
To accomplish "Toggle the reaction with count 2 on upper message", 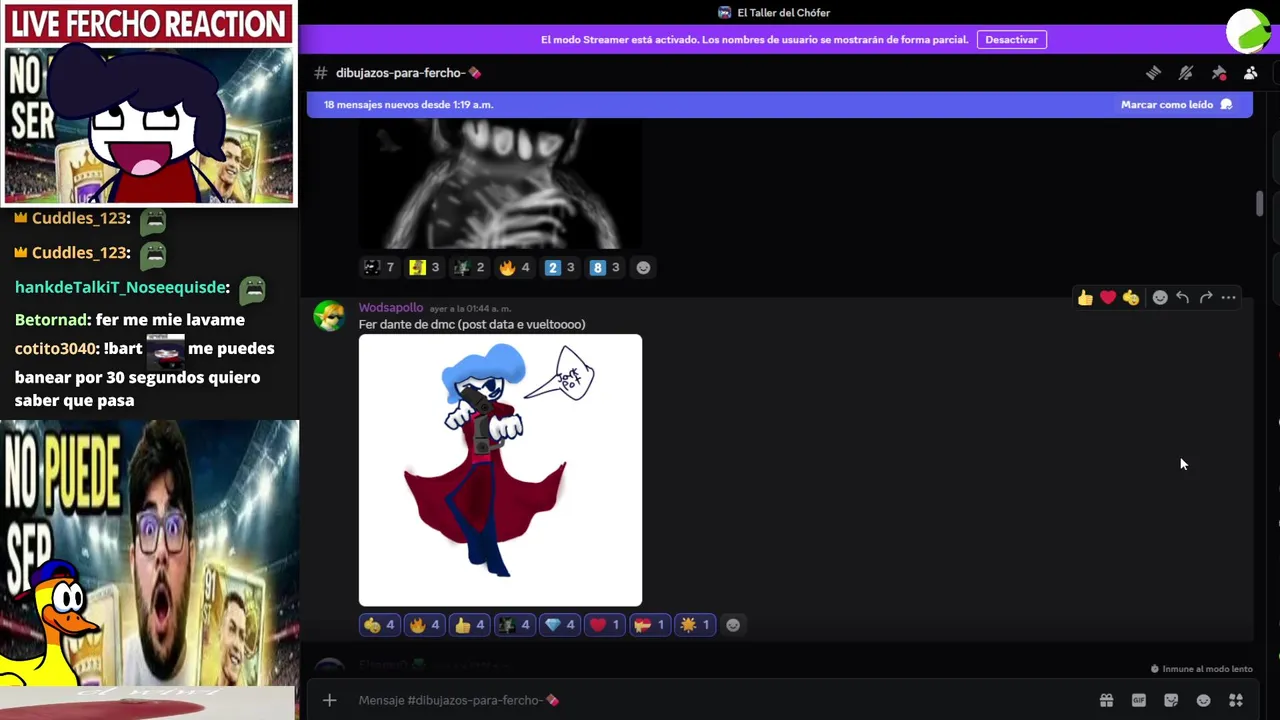I will (469, 267).
